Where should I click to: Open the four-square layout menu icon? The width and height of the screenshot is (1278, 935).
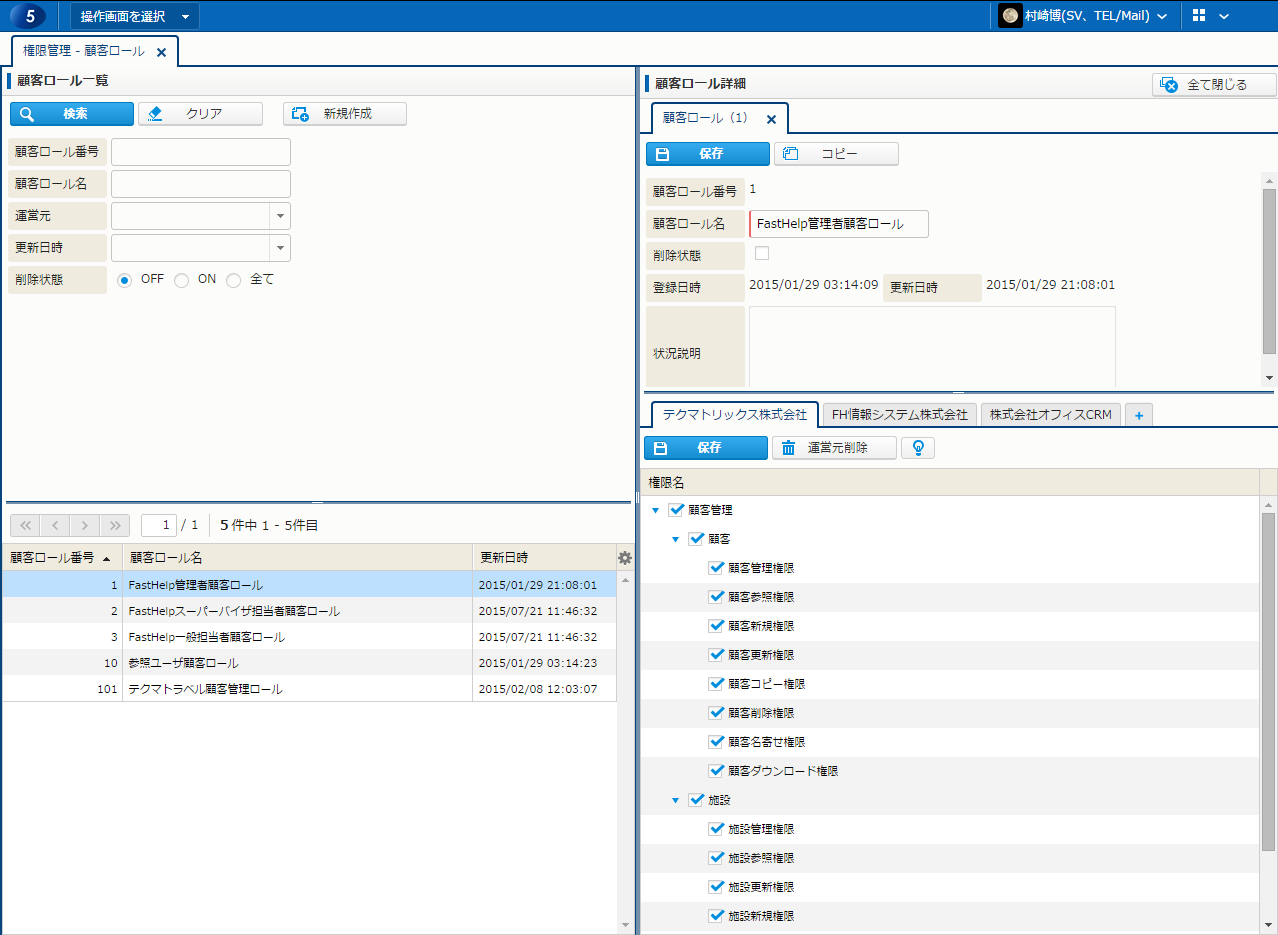(x=1200, y=16)
